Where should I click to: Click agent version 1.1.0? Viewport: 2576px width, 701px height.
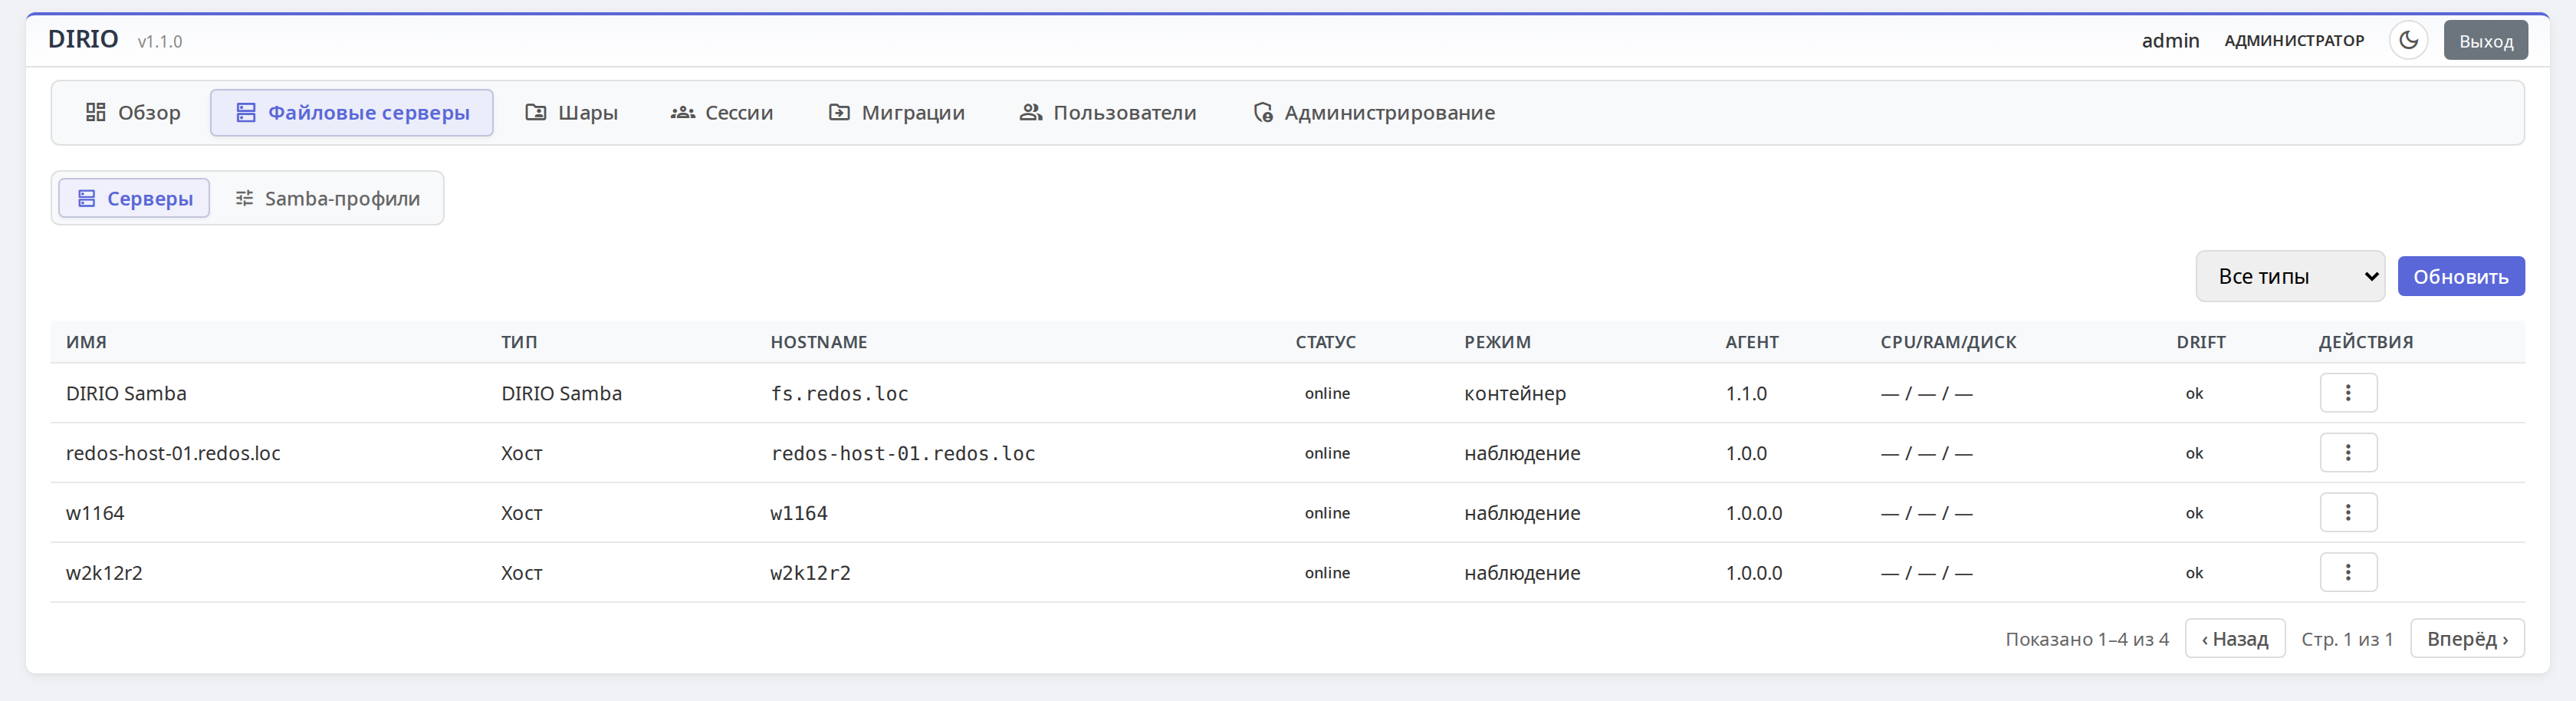coord(1746,393)
